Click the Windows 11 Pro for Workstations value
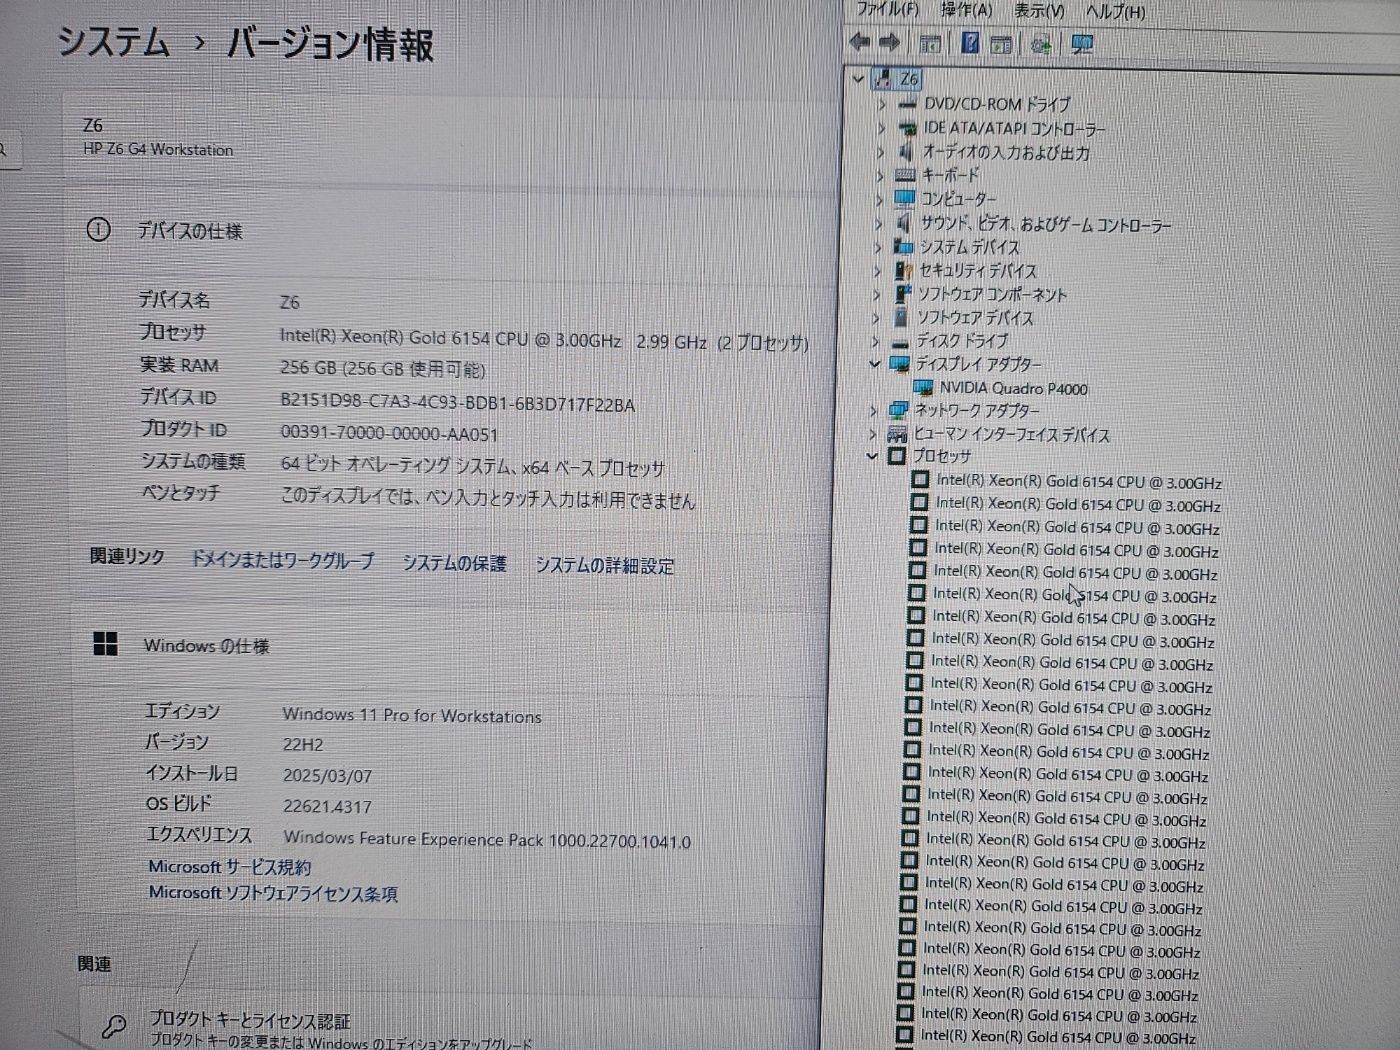Screen dimensions: 1400x1050 (x=412, y=715)
